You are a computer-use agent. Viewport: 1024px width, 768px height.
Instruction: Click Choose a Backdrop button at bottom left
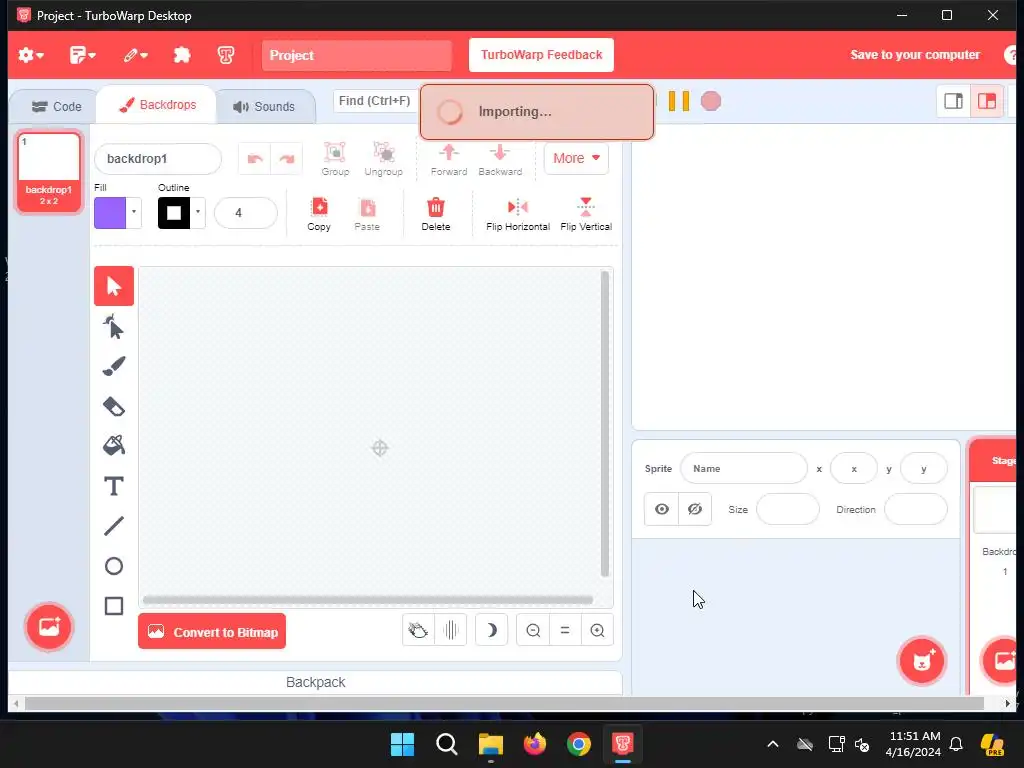(49, 627)
